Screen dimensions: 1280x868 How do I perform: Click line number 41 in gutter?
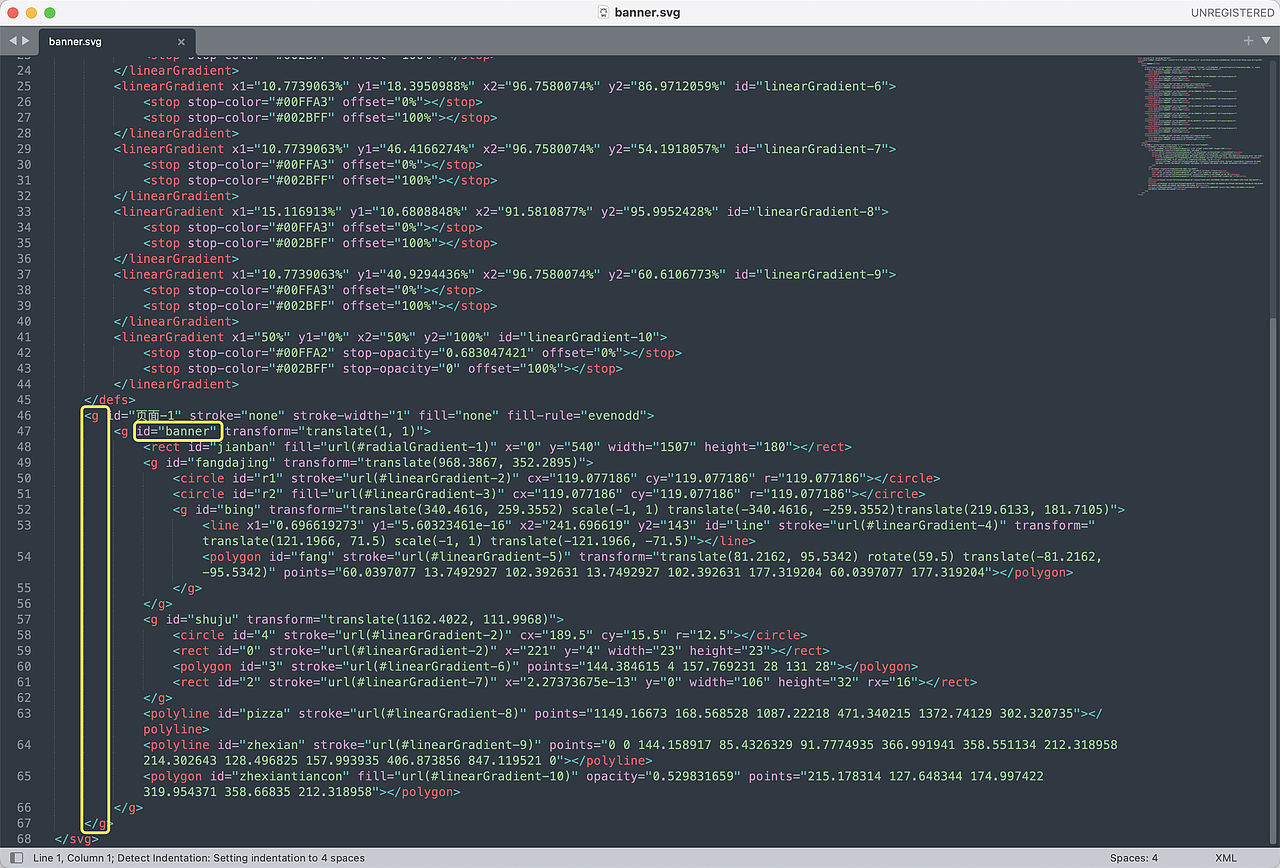click(24, 337)
